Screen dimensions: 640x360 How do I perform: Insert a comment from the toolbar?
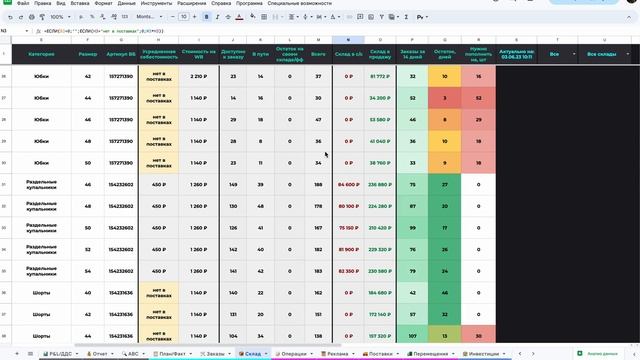click(360, 17)
